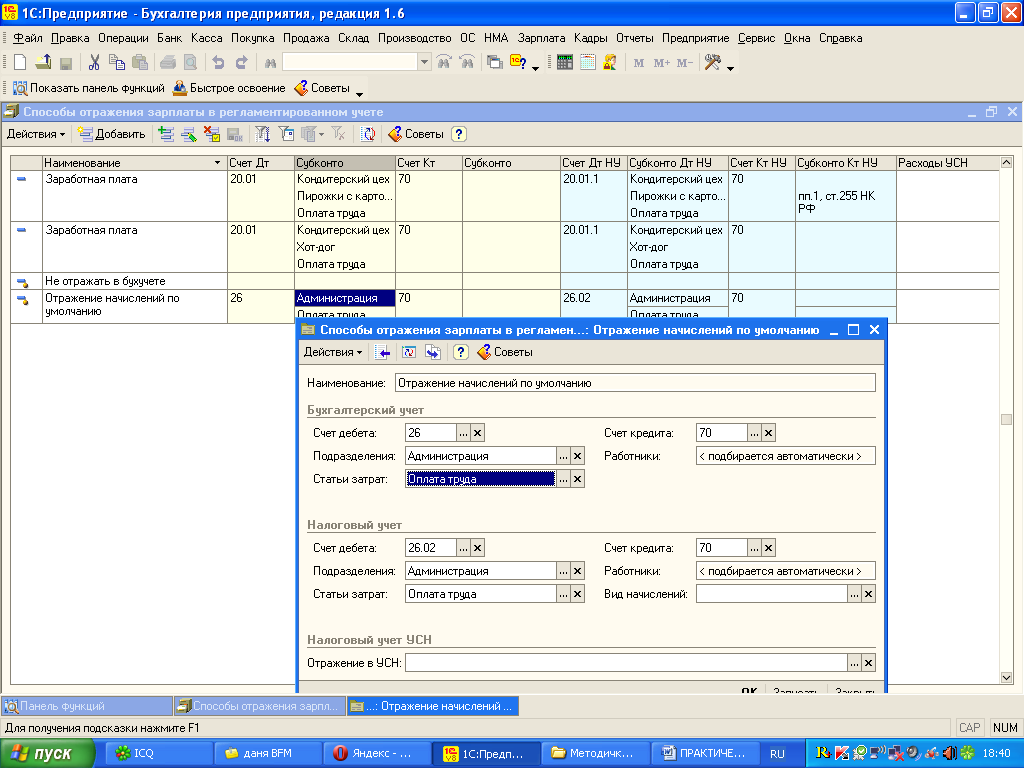The width and height of the screenshot is (1024, 768).
Task: Switch to ICQ in the taskbar
Action: [x=160, y=754]
